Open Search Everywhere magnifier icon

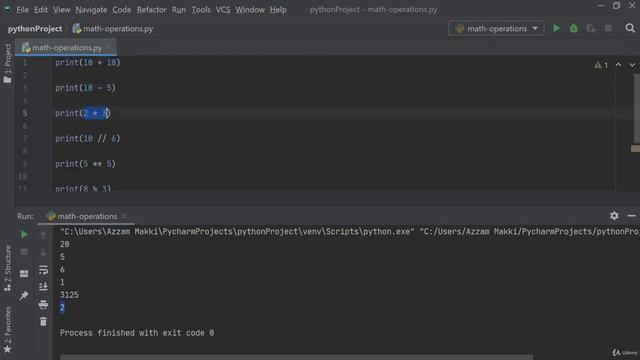point(630,28)
